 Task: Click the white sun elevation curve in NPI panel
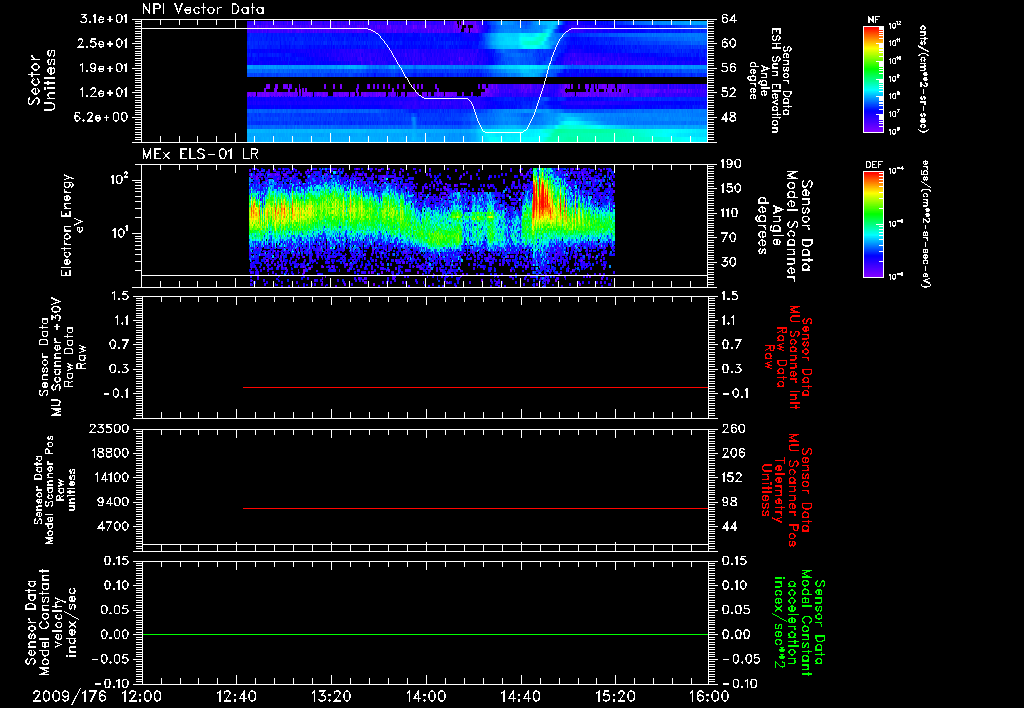446,98
